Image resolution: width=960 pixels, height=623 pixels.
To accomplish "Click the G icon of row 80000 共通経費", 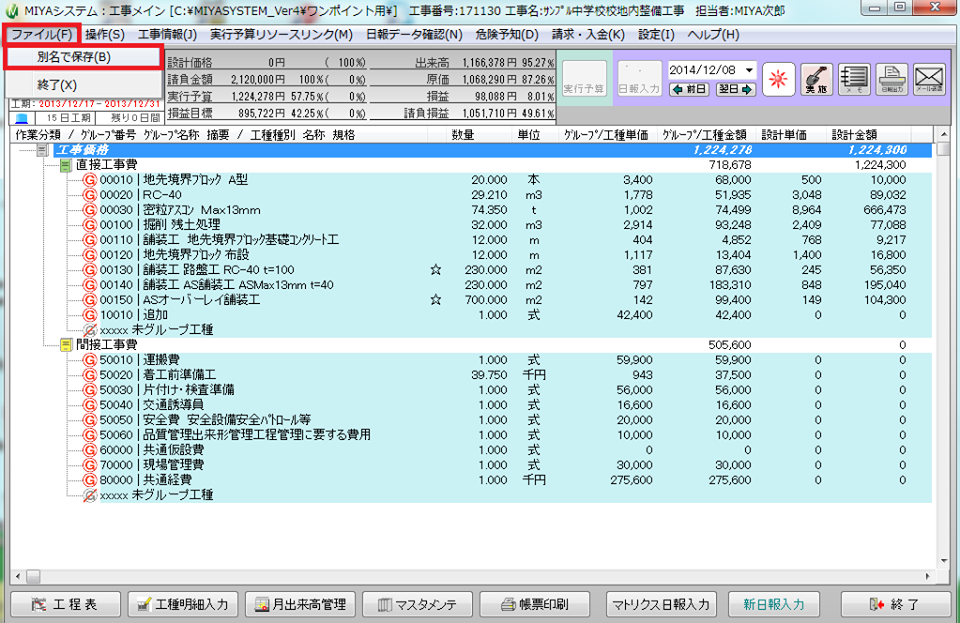I will coord(90,480).
